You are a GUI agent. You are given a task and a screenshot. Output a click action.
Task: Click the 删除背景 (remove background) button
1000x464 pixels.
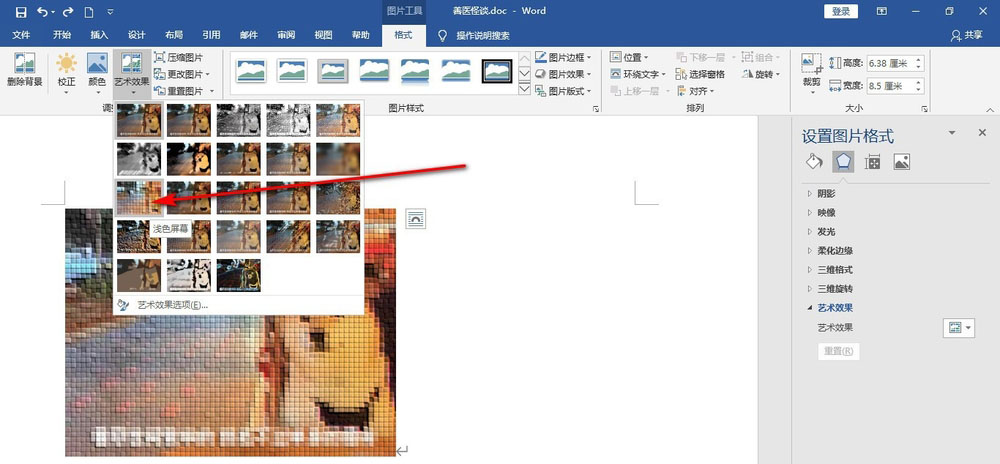click(25, 72)
